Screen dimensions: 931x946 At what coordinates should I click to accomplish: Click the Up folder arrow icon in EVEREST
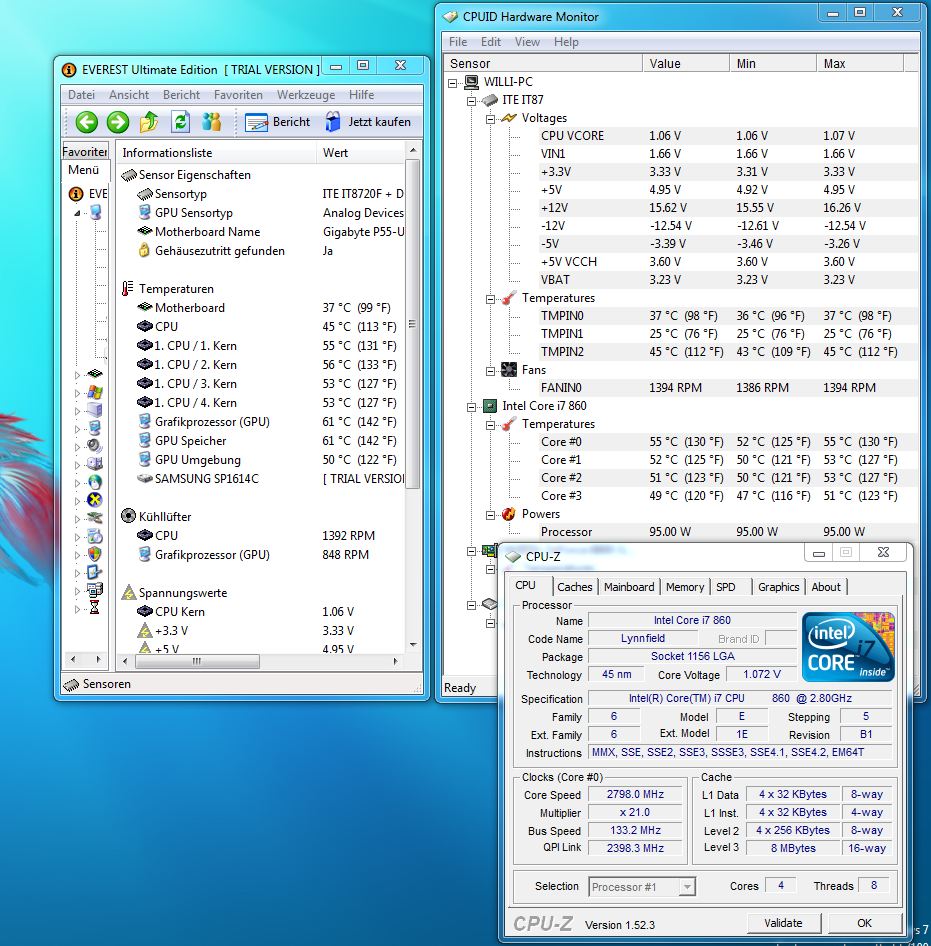coord(149,122)
